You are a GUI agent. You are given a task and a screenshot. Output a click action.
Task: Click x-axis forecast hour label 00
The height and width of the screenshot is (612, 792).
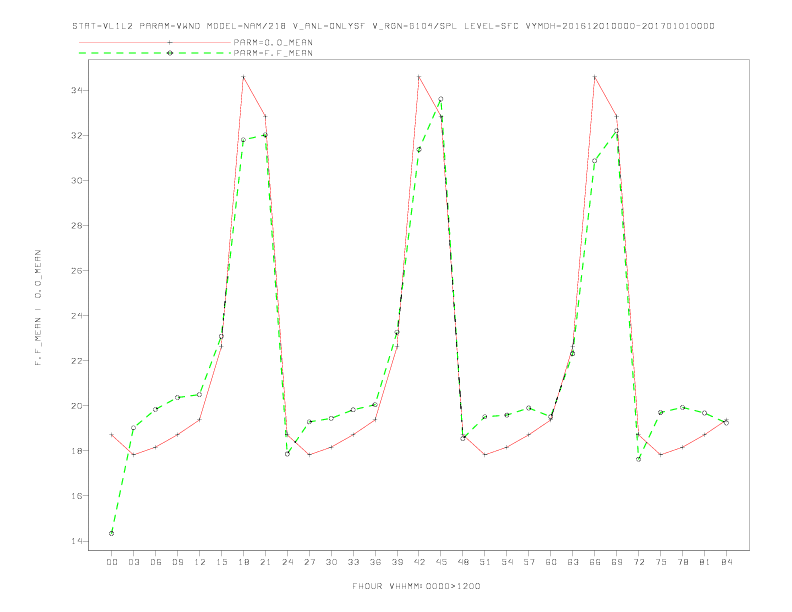[x=112, y=562]
